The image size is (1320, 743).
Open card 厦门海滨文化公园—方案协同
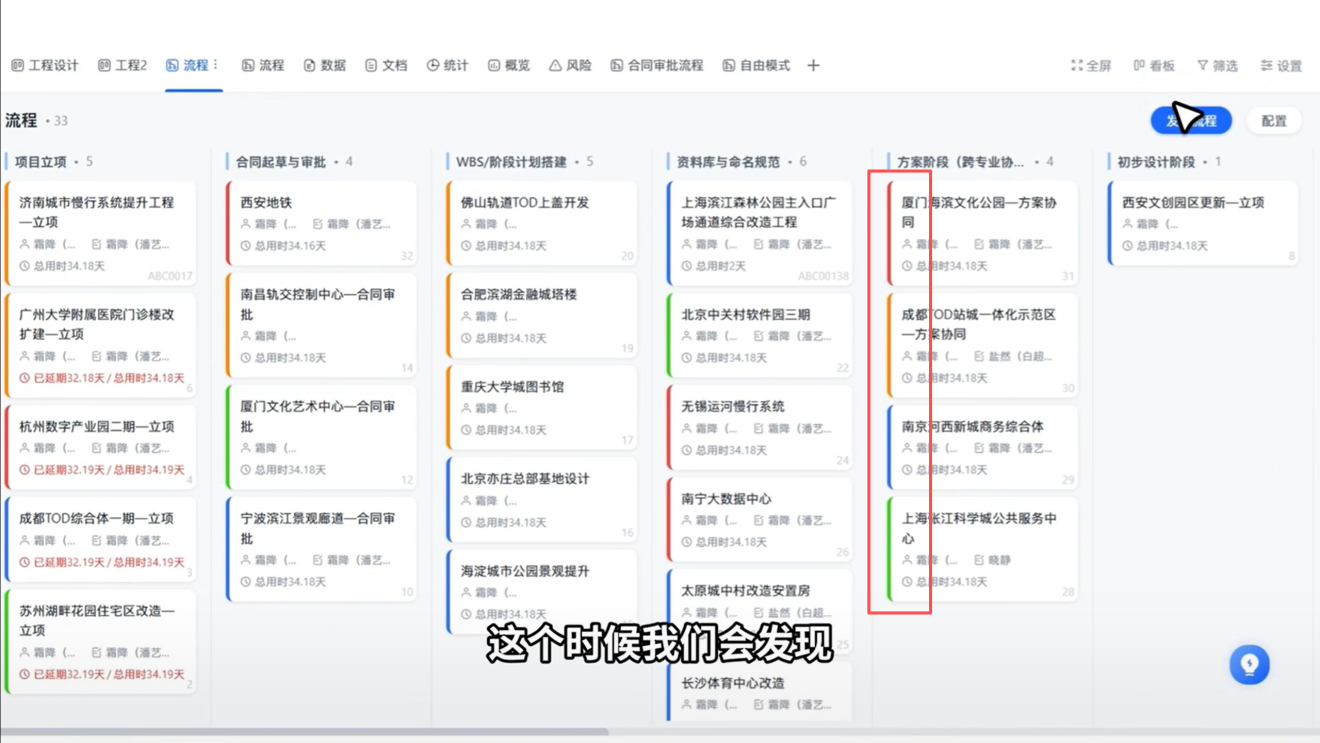982,232
